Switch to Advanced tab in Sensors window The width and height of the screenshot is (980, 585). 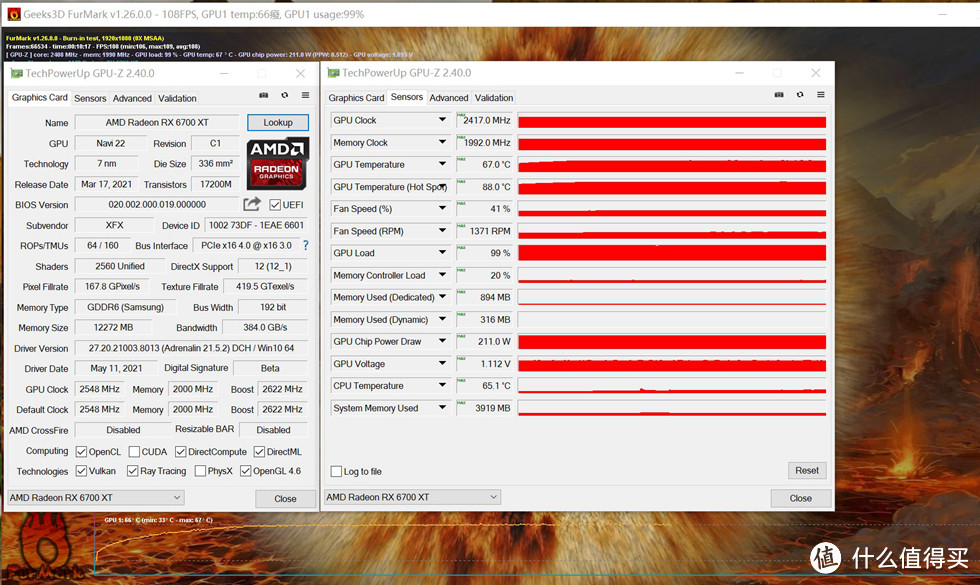coord(449,98)
